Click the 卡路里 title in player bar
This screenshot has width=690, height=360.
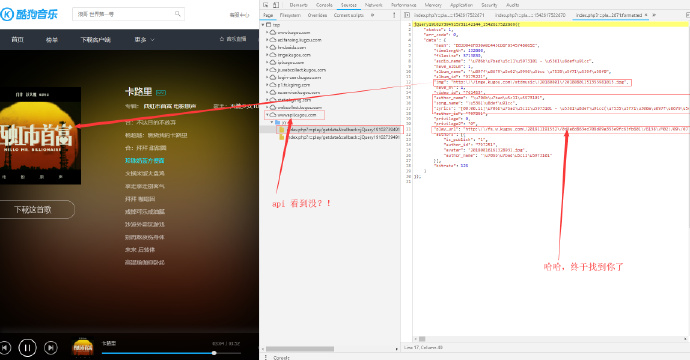pos(109,343)
